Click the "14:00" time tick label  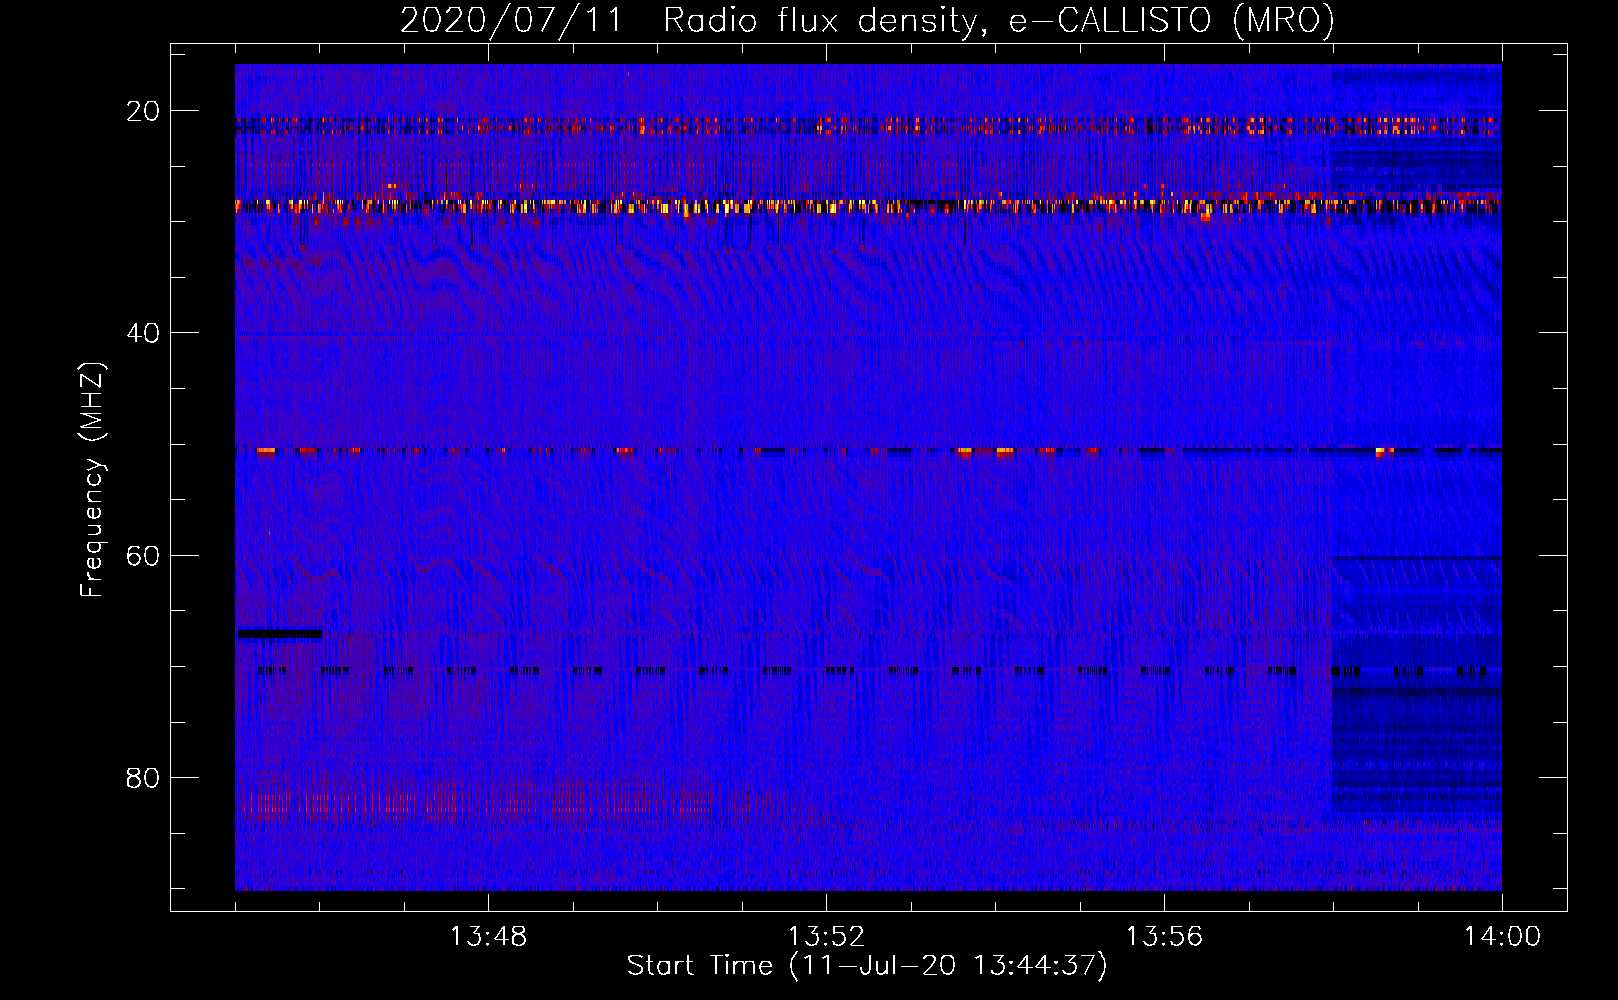click(x=1502, y=937)
